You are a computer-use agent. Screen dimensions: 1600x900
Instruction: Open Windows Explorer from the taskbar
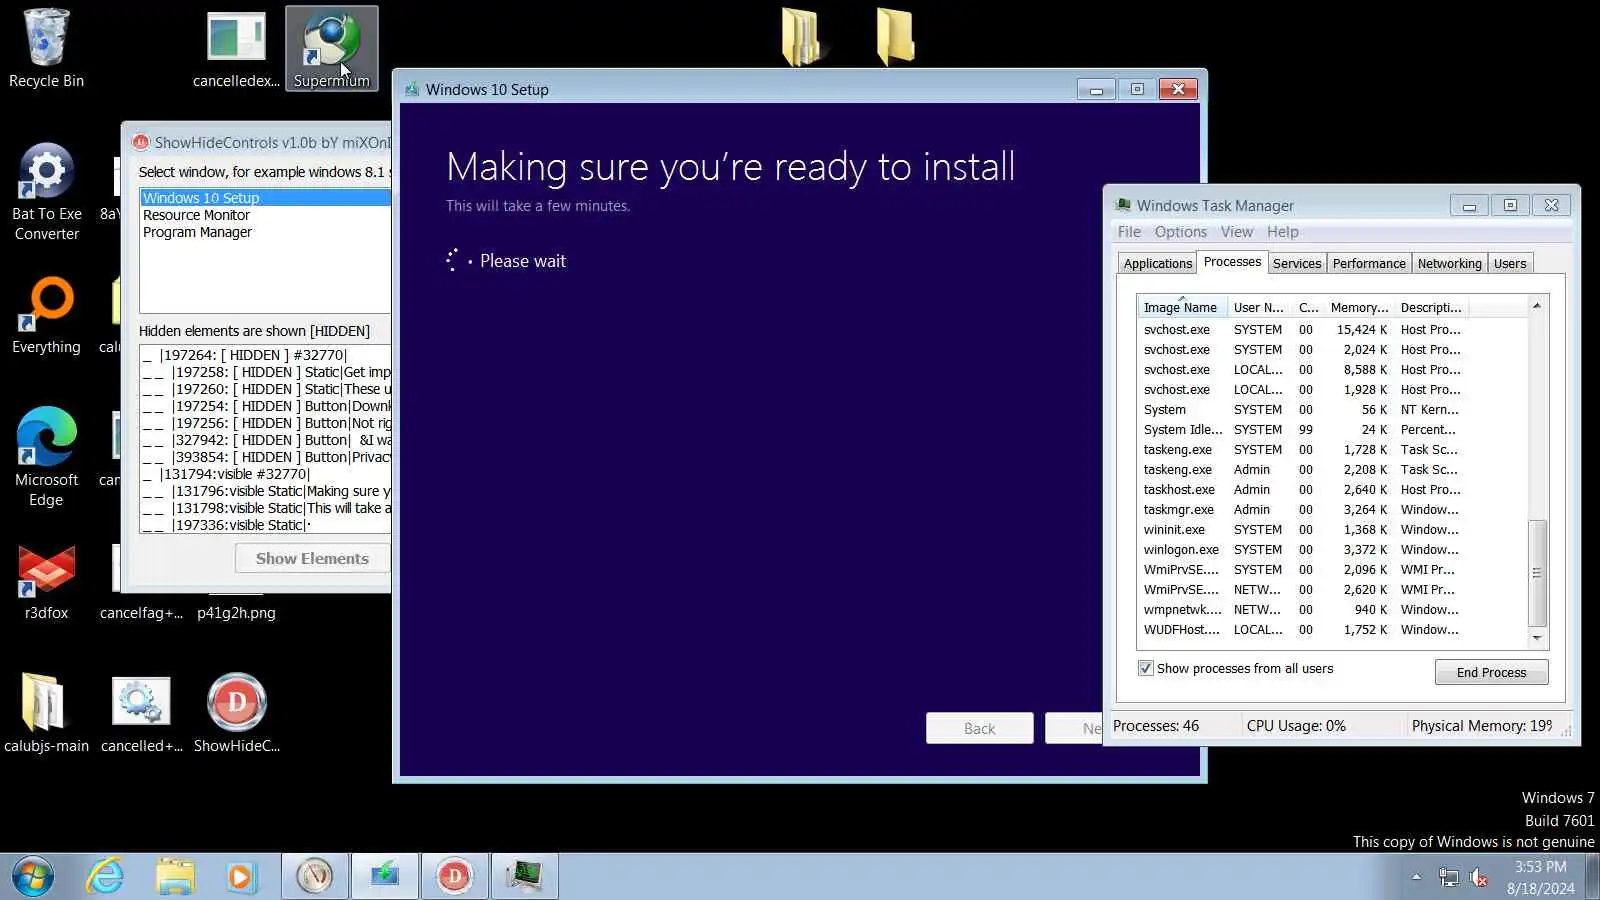click(175, 877)
